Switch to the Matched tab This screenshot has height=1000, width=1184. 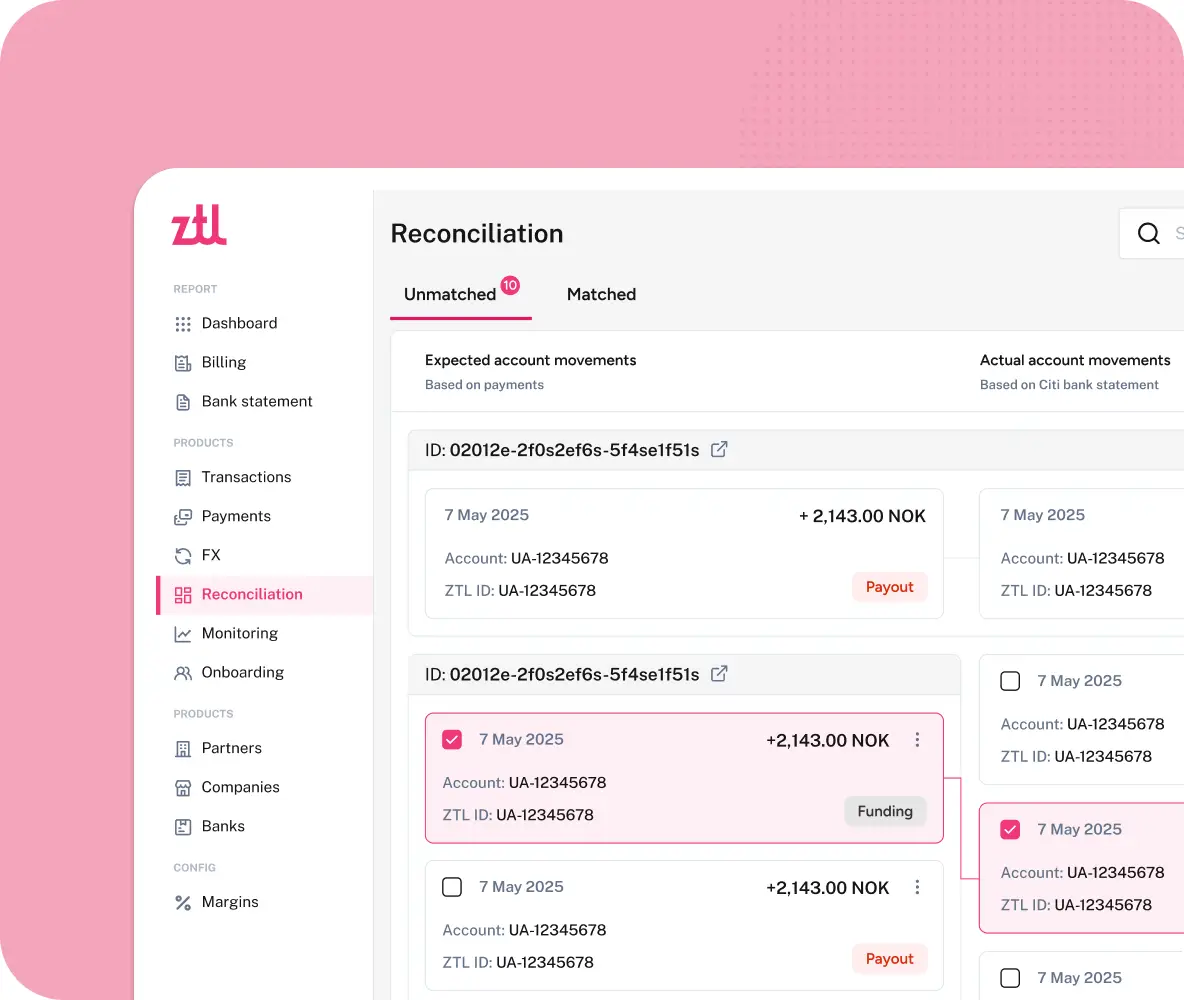(601, 294)
